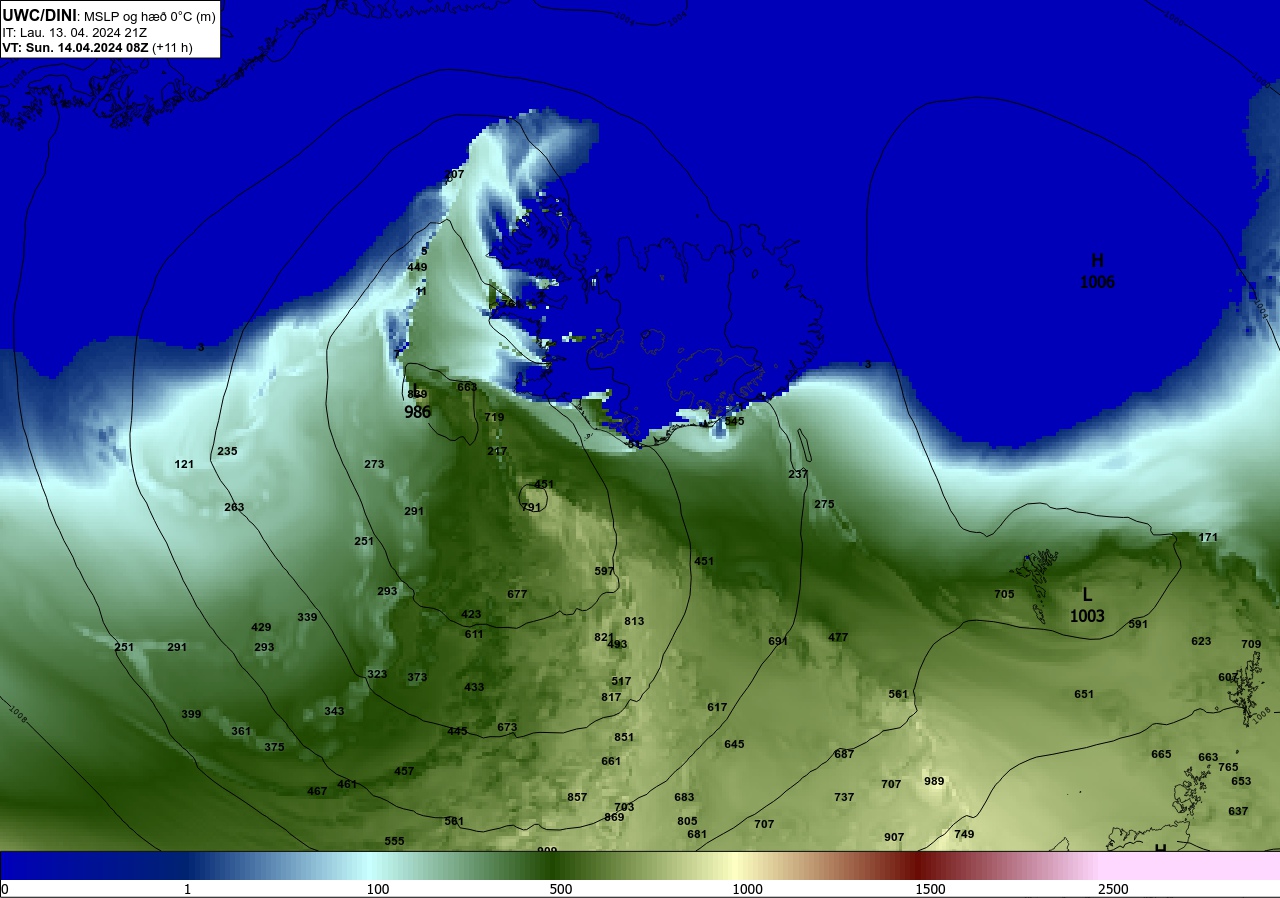Screen dimensions: 1280x898
Task: Click the height value '597'
Action: tap(604, 571)
